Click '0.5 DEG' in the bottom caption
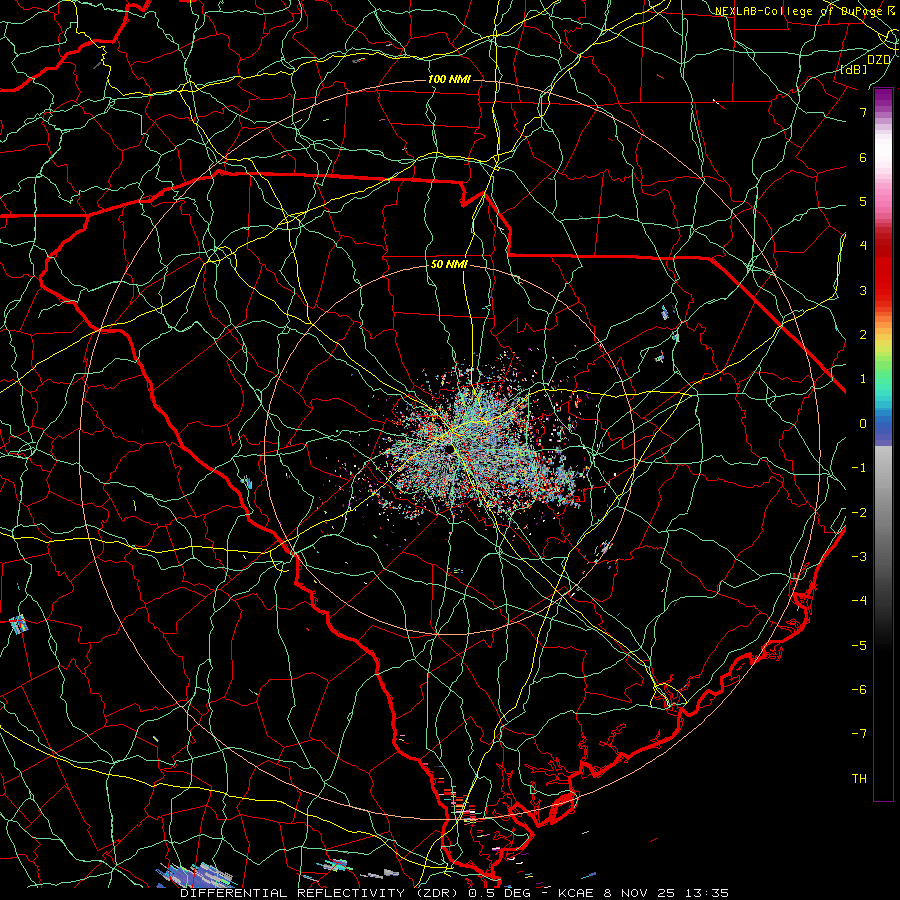 tap(501, 893)
